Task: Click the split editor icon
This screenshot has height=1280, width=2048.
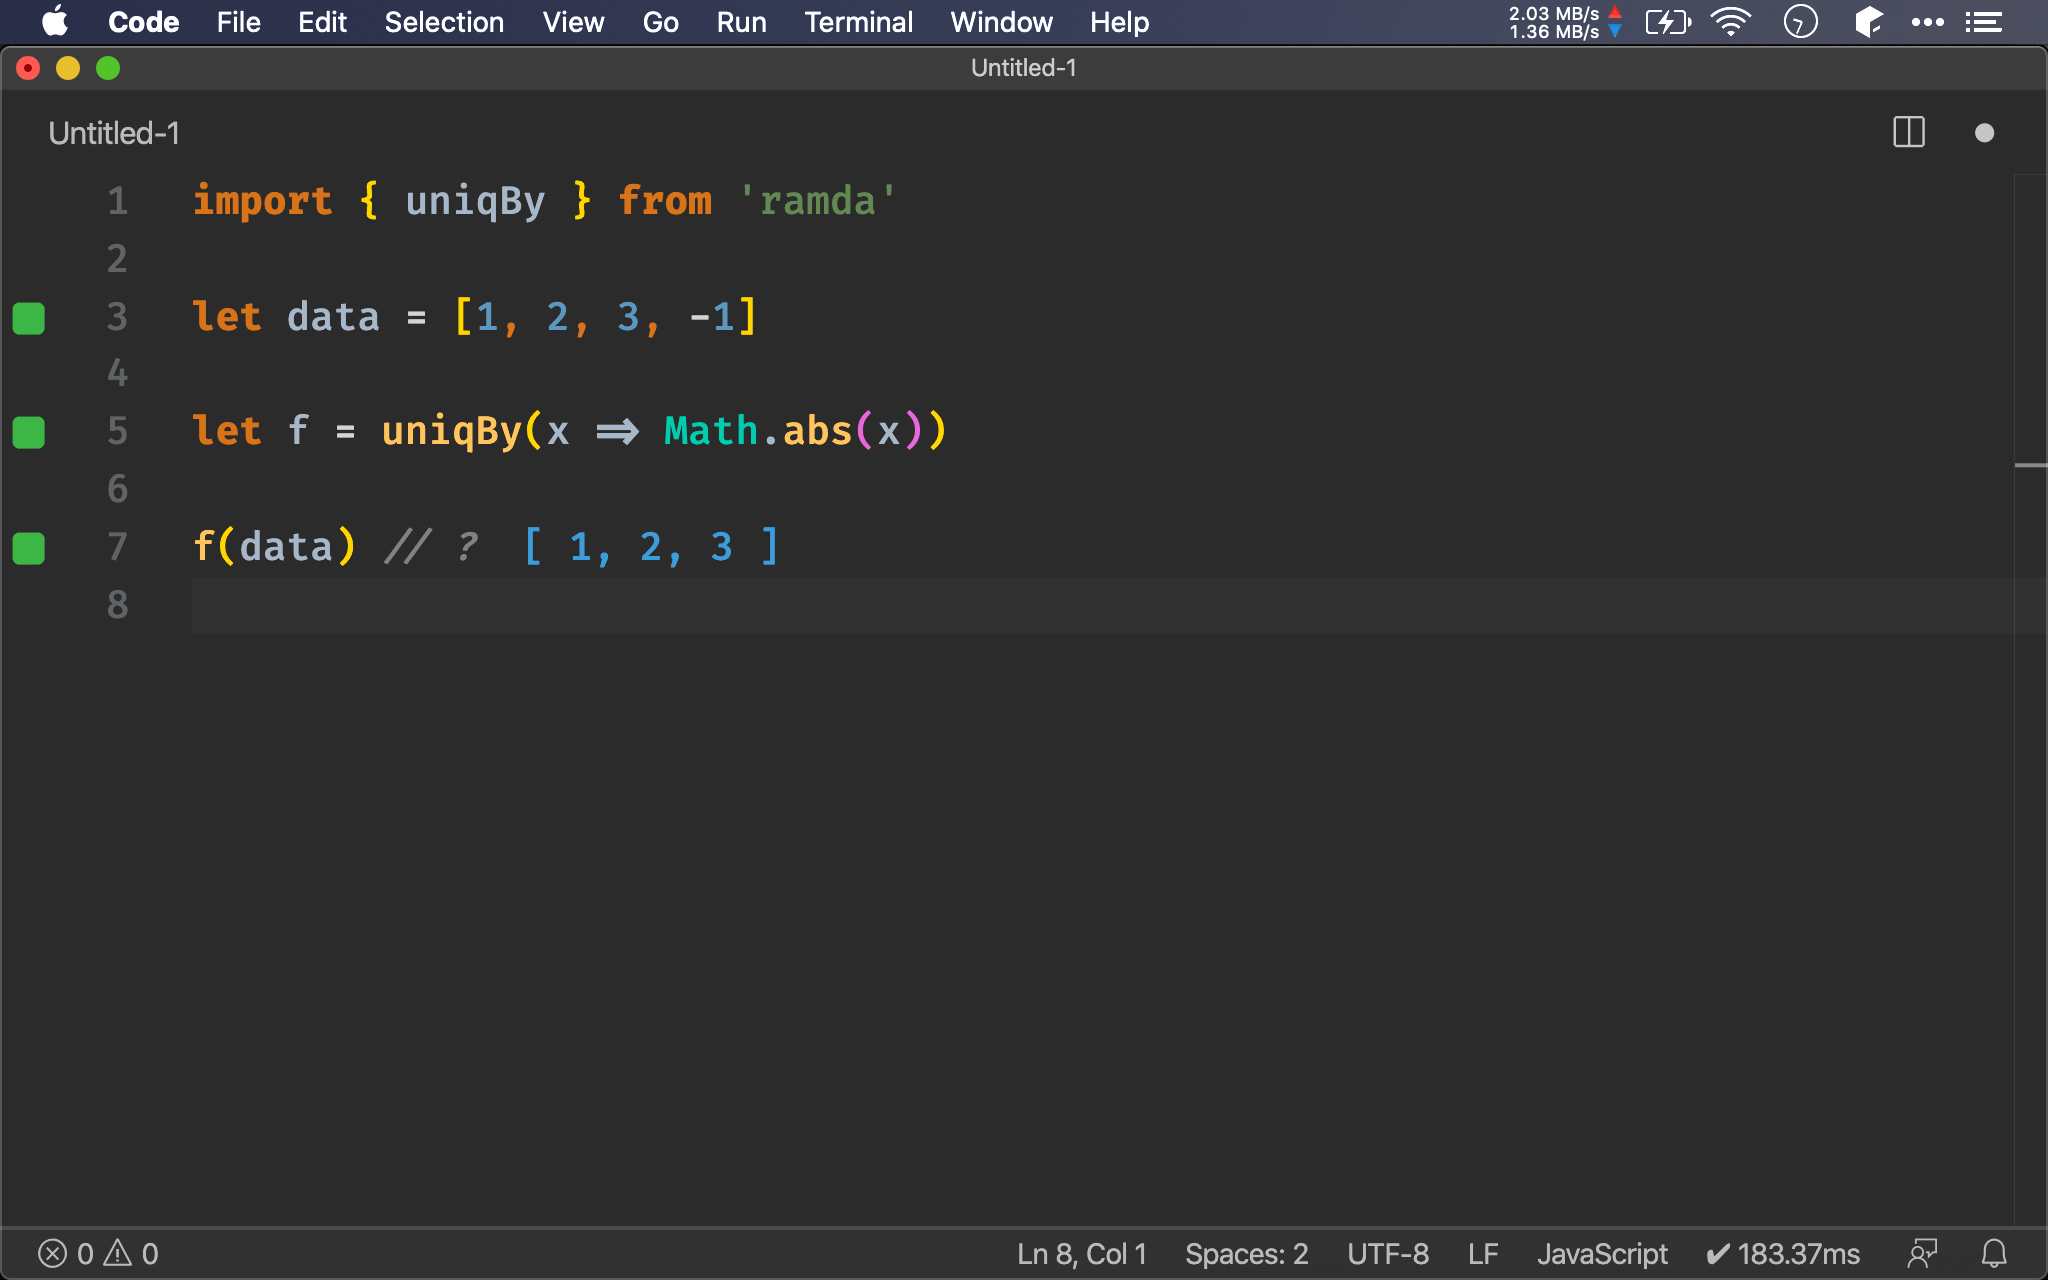Action: click(x=1908, y=132)
